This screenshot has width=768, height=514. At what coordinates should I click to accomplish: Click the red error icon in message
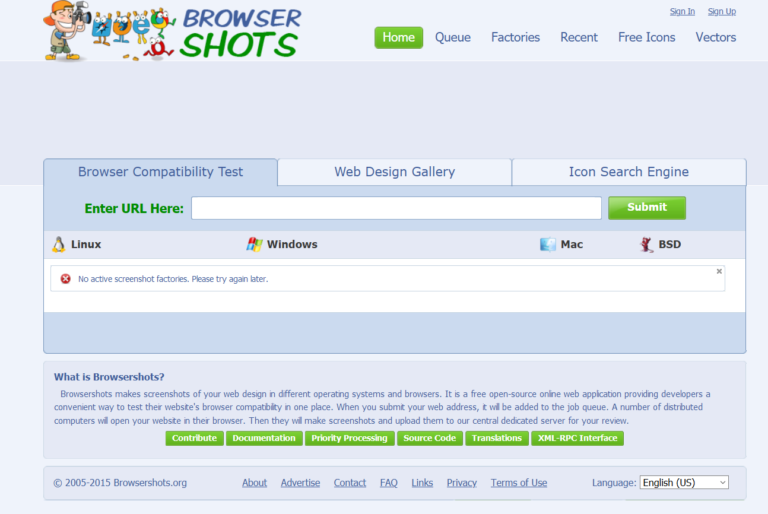tap(66, 279)
